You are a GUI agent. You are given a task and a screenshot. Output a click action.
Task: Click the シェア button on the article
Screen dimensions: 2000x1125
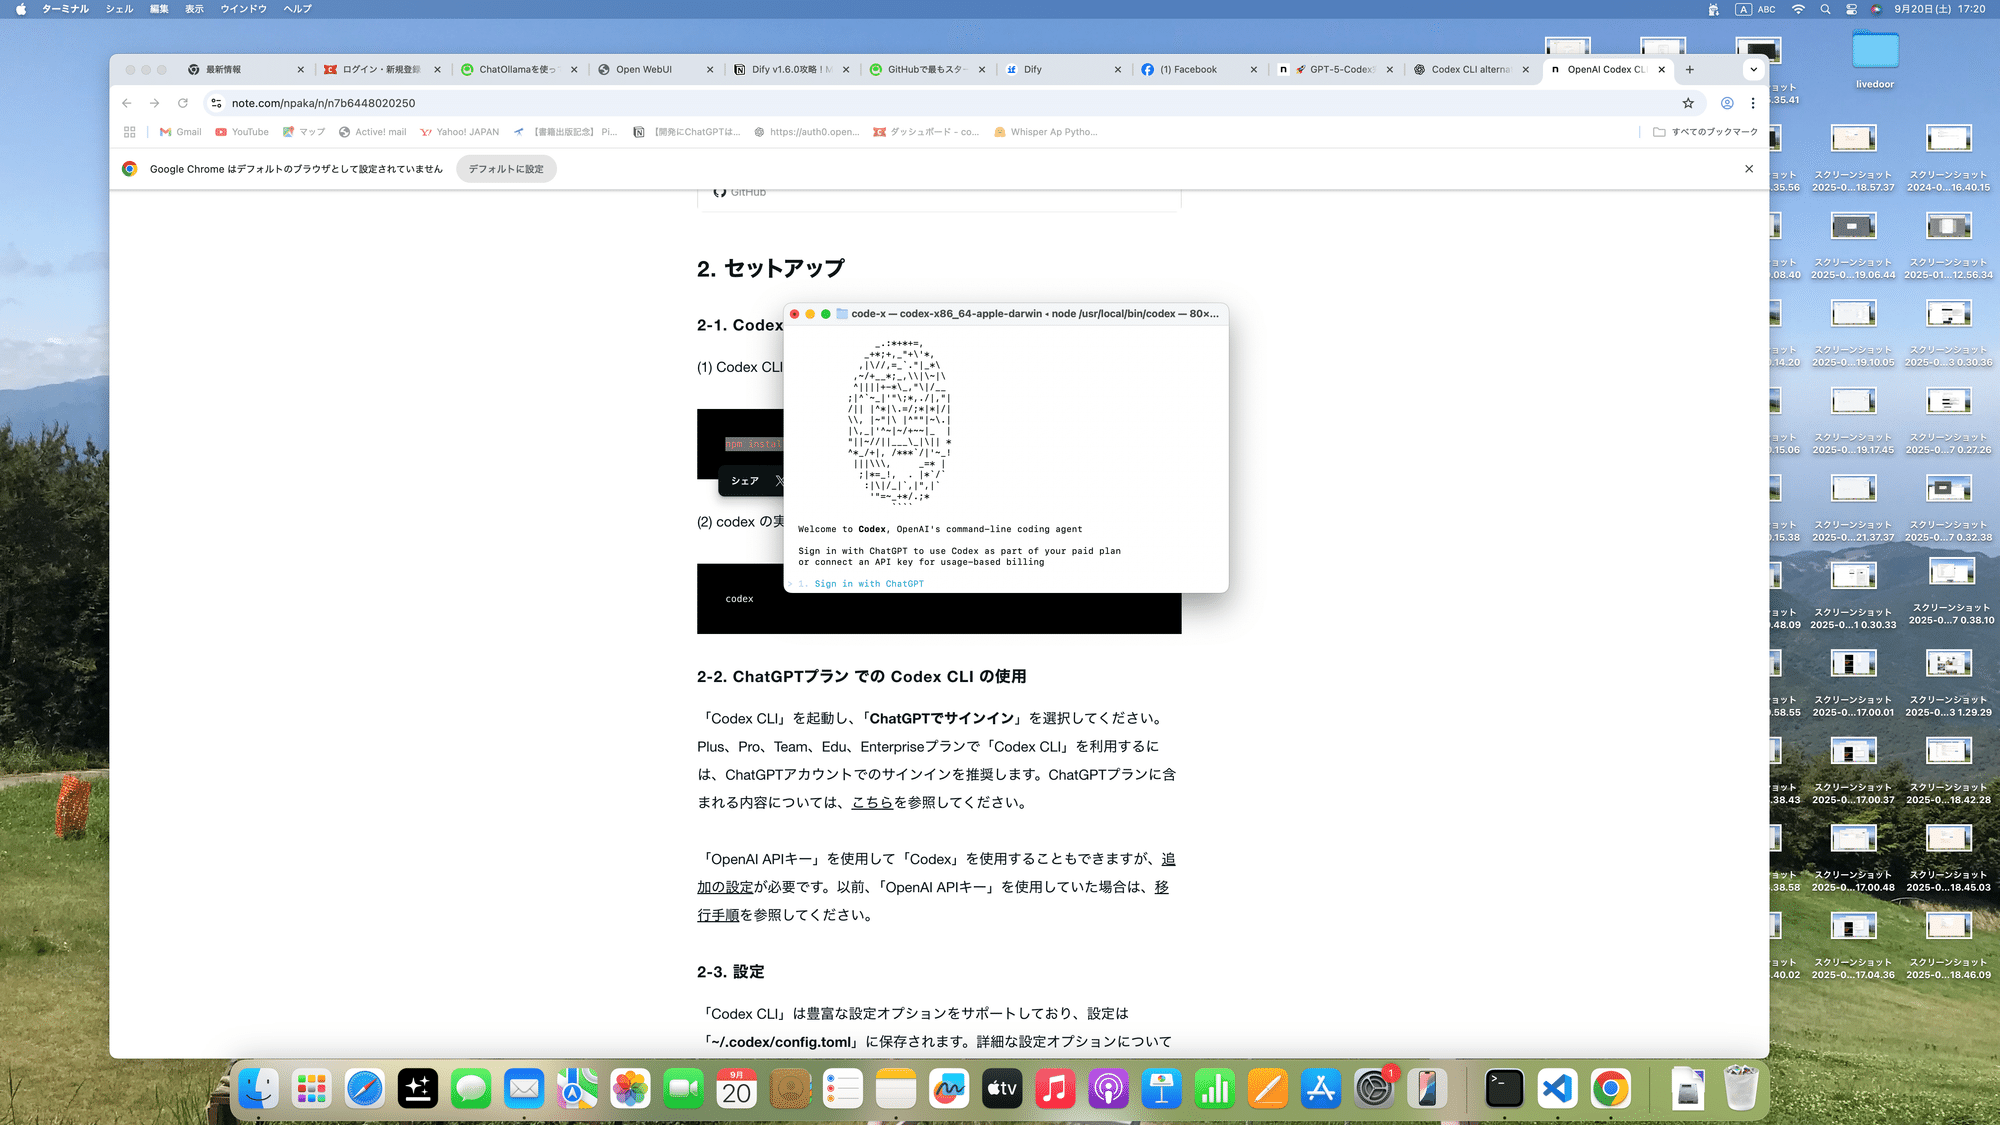(x=744, y=480)
